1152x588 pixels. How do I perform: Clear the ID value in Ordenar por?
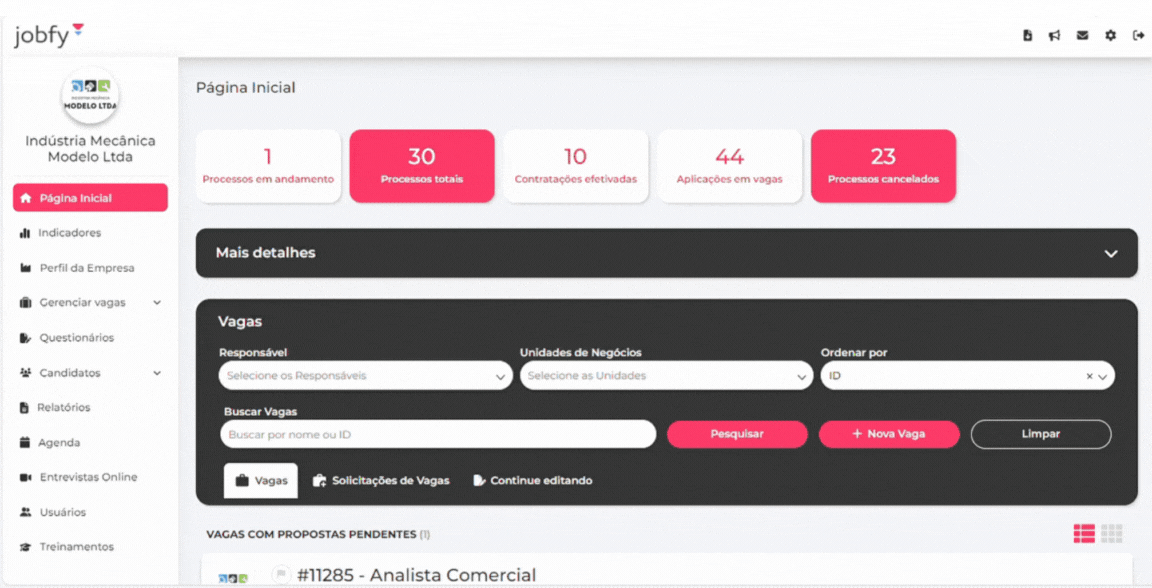[x=1089, y=377]
